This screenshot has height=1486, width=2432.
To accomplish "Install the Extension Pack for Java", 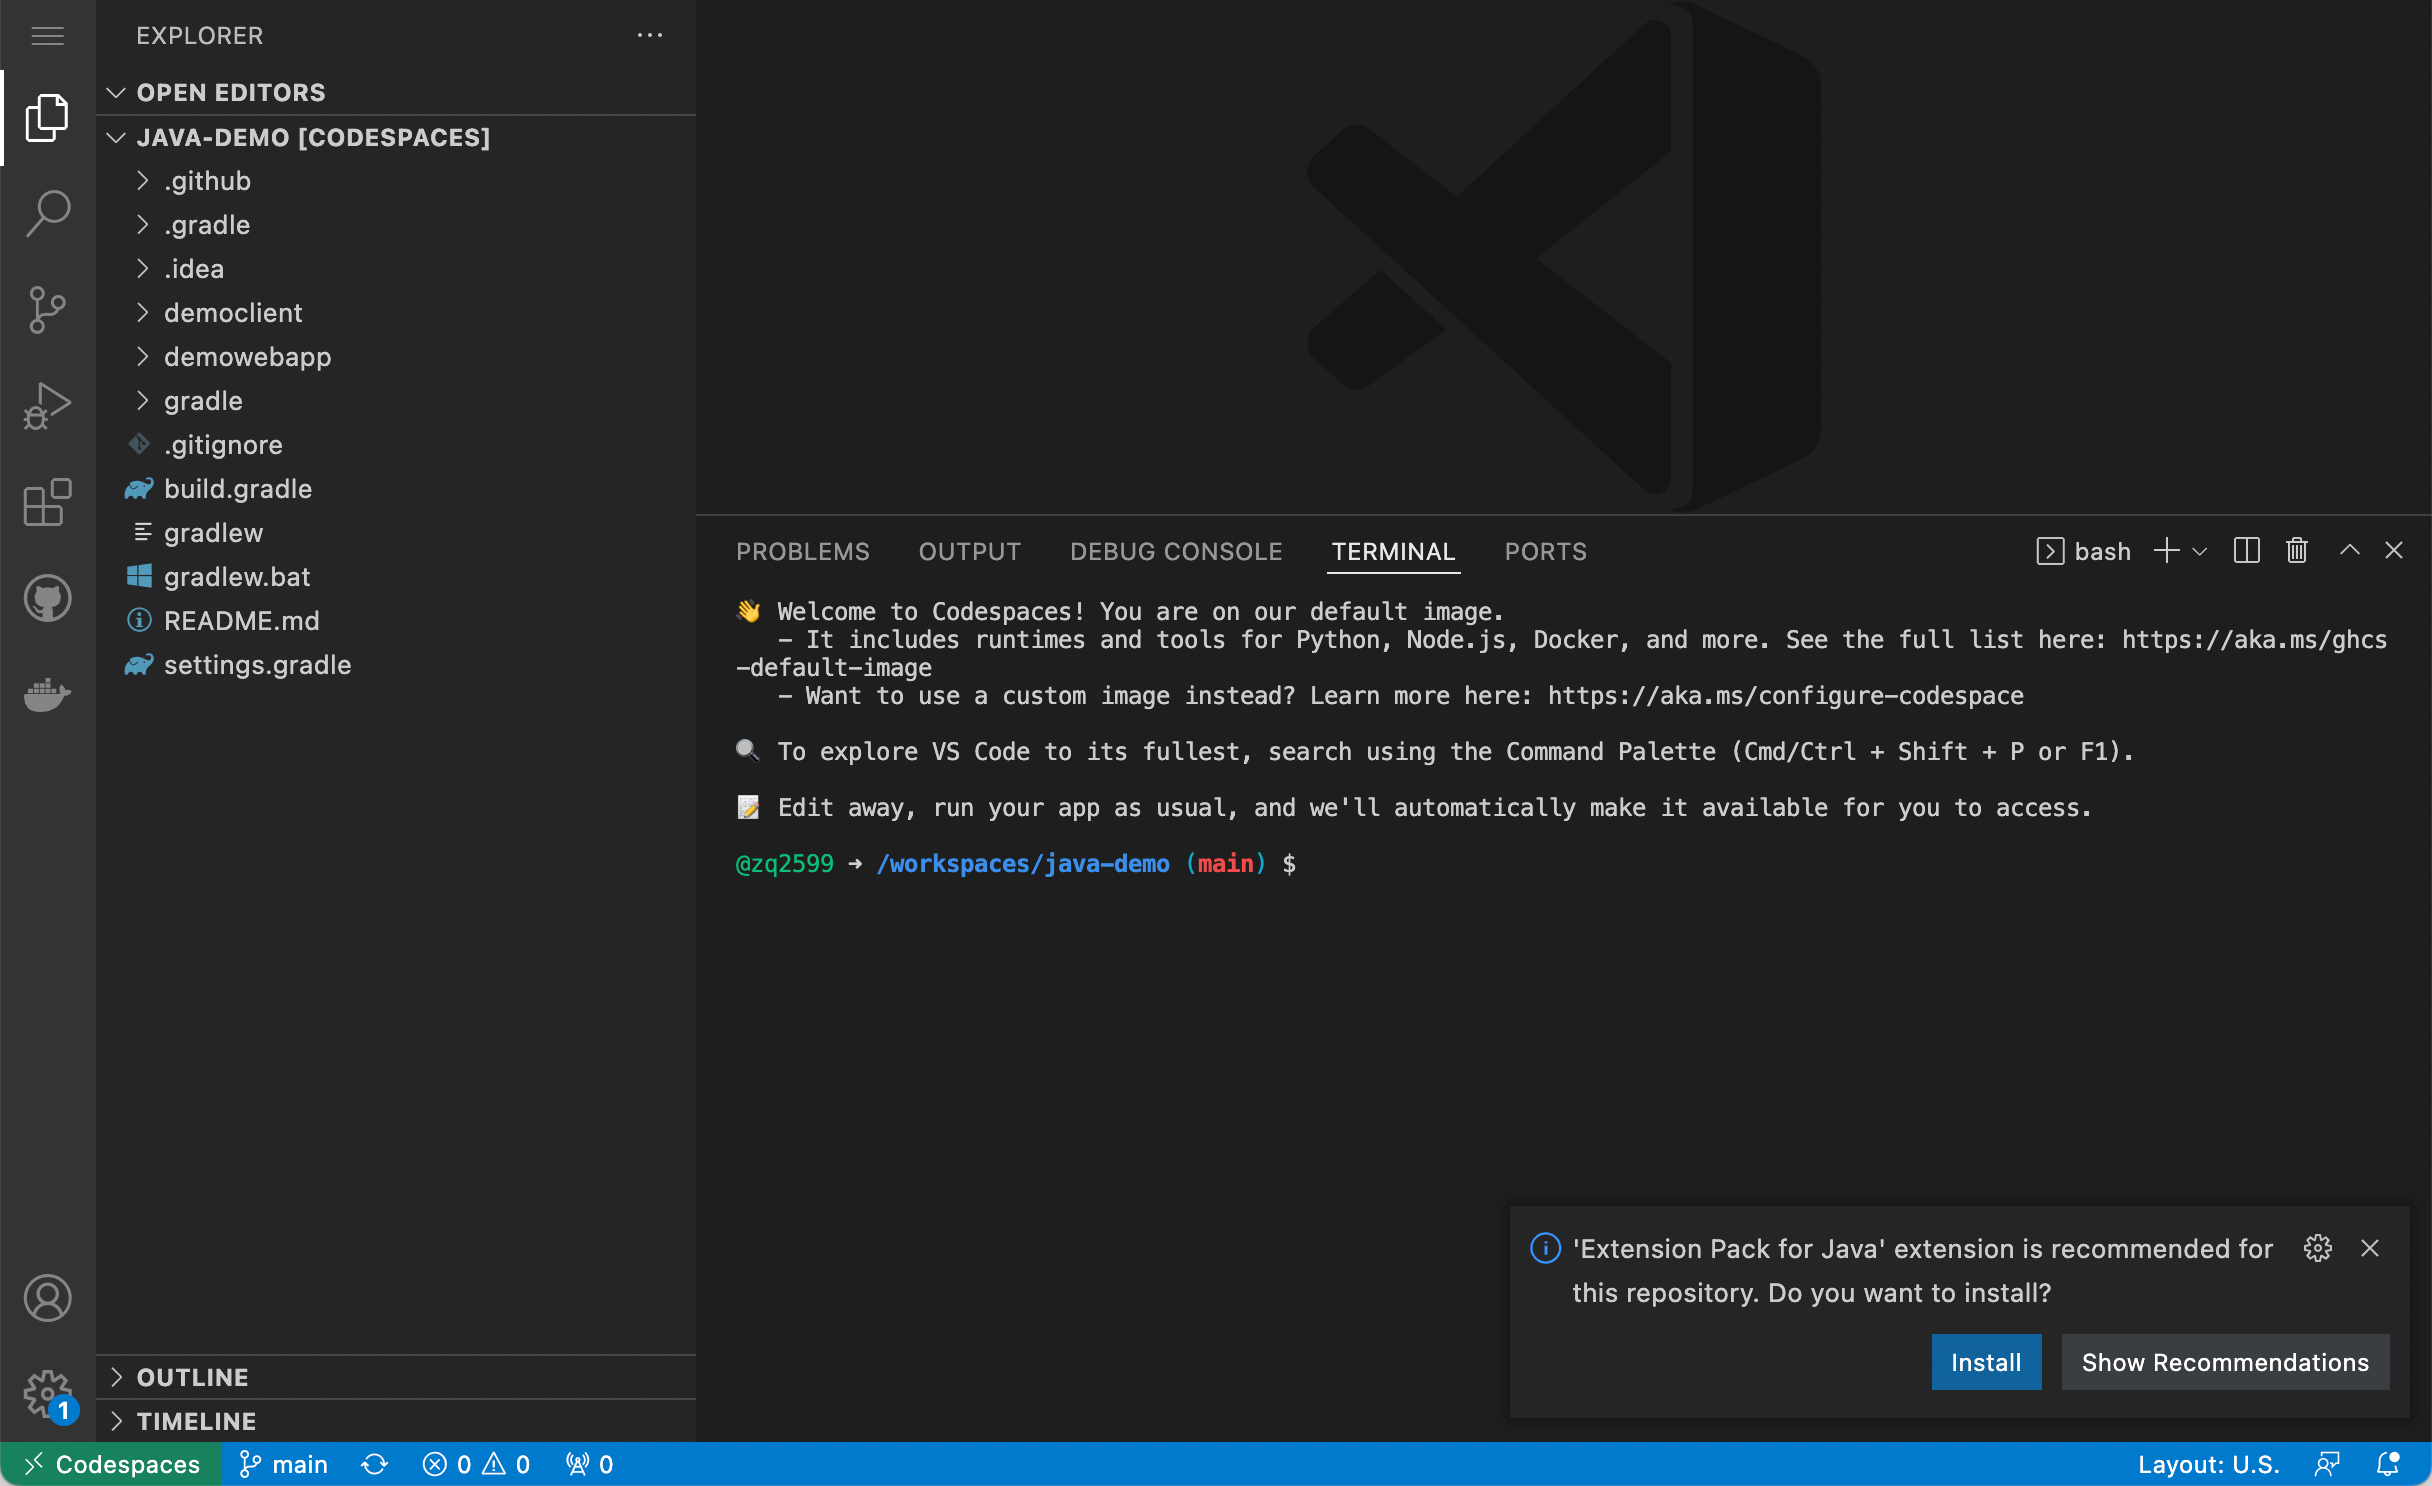I will tap(1986, 1362).
